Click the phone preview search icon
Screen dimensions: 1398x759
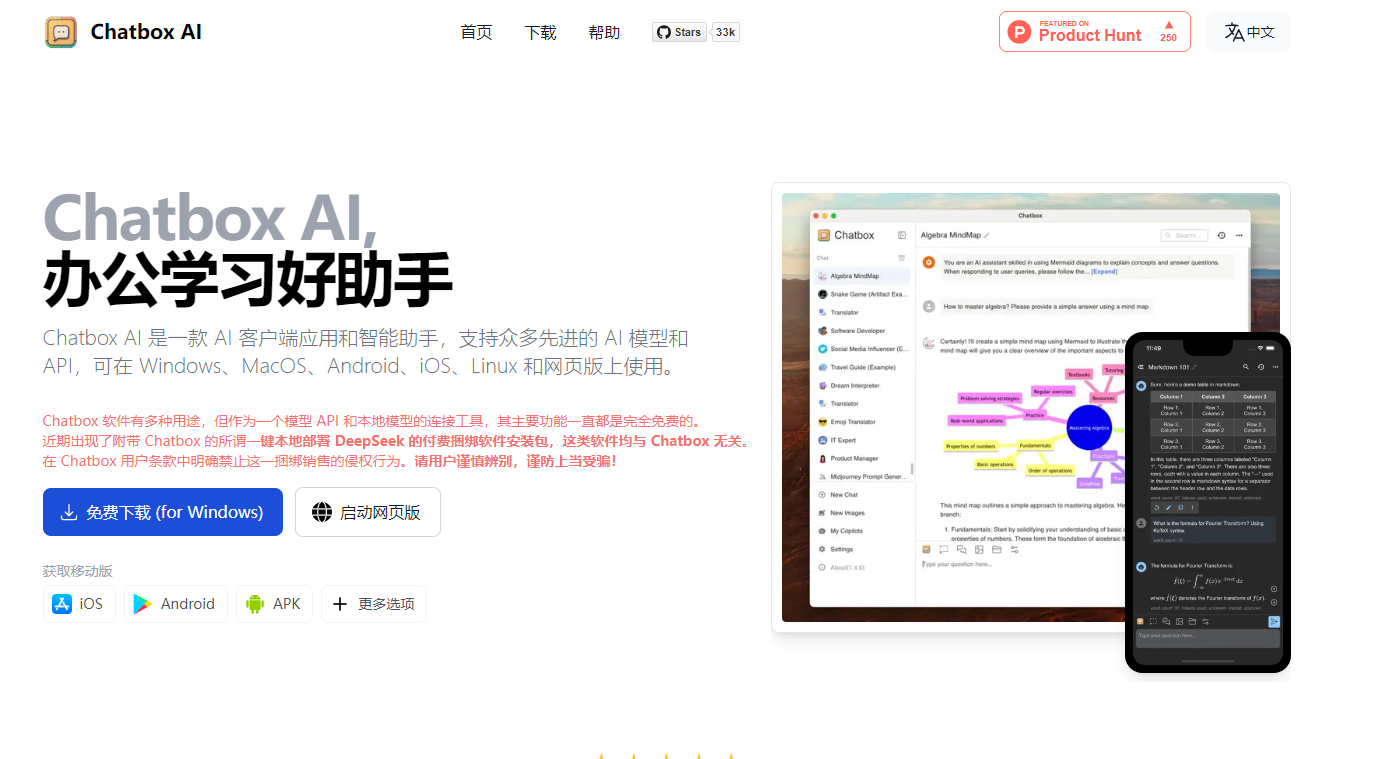tap(1245, 367)
